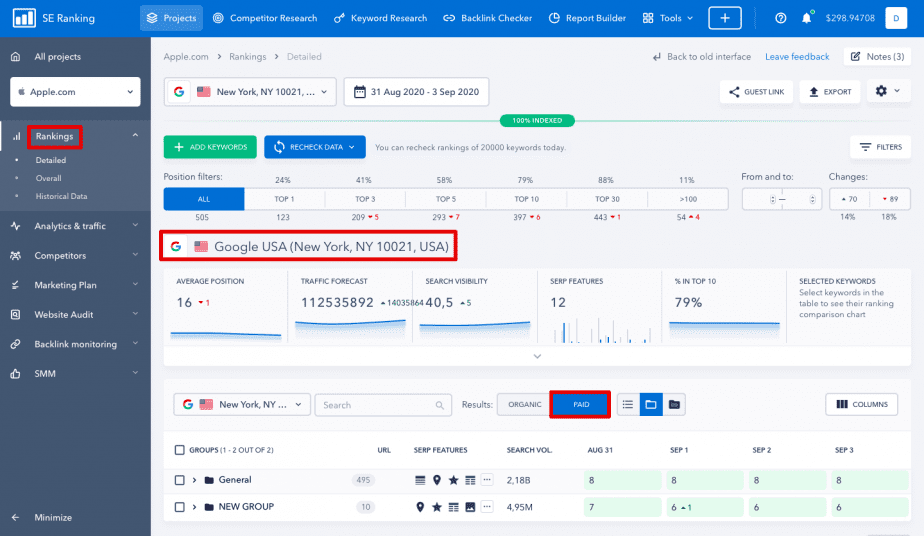The image size is (924, 536).
Task: Click the keyword search field
Action: click(x=383, y=405)
